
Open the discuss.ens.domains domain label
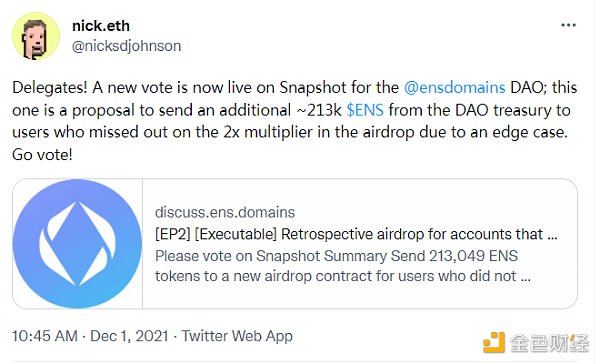click(225, 212)
